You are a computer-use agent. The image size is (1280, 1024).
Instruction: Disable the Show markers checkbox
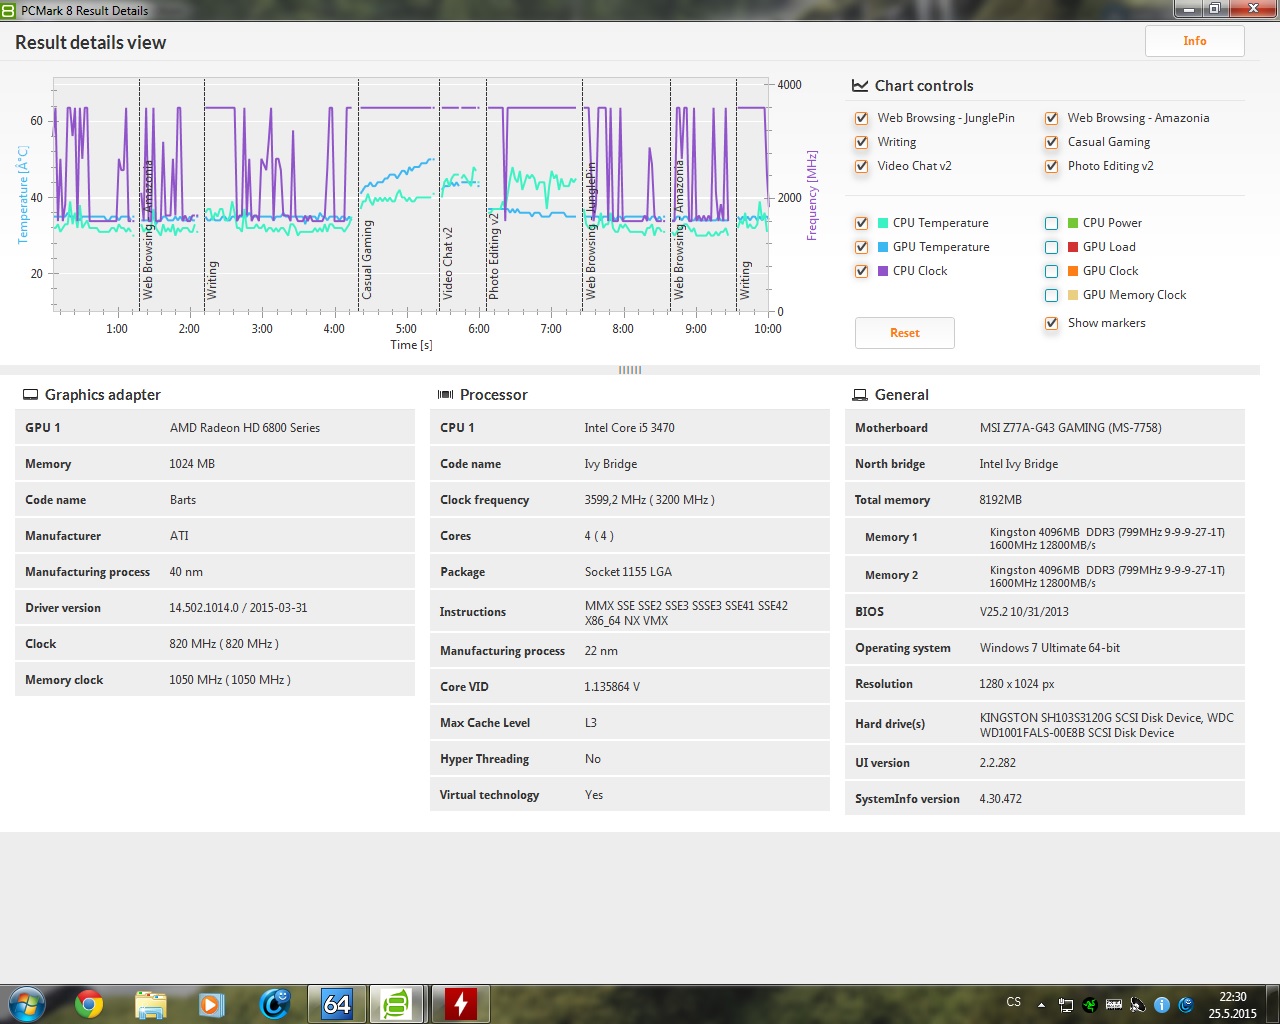pyautogui.click(x=1051, y=323)
